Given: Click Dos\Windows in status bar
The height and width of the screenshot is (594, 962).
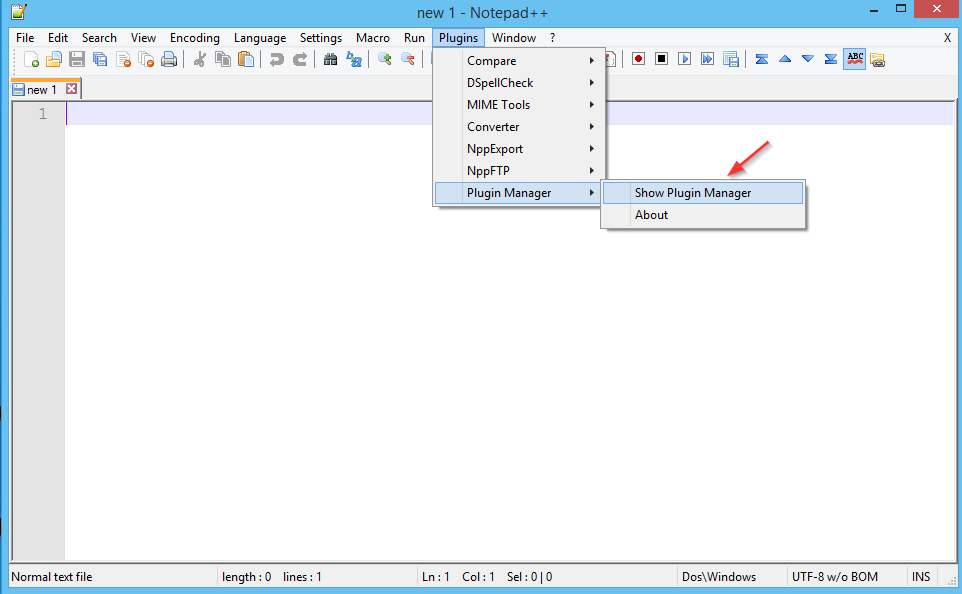Looking at the screenshot, I should point(719,577).
